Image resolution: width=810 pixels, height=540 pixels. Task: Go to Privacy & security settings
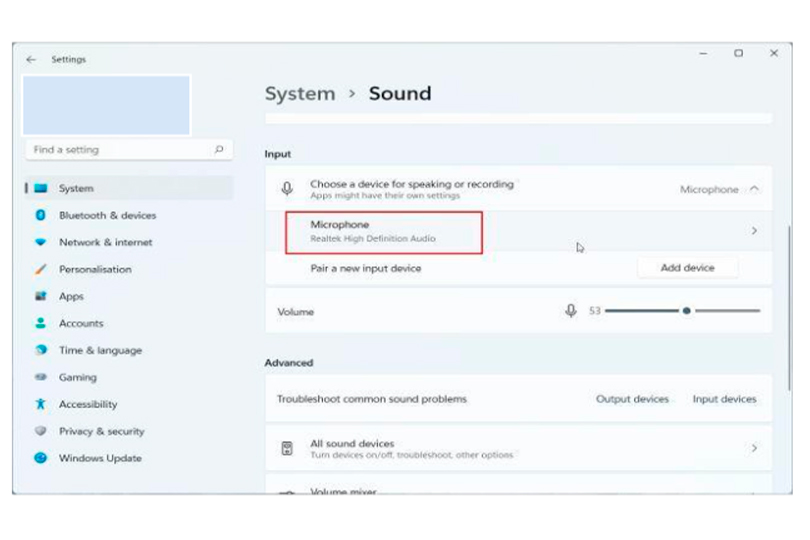click(x=101, y=432)
